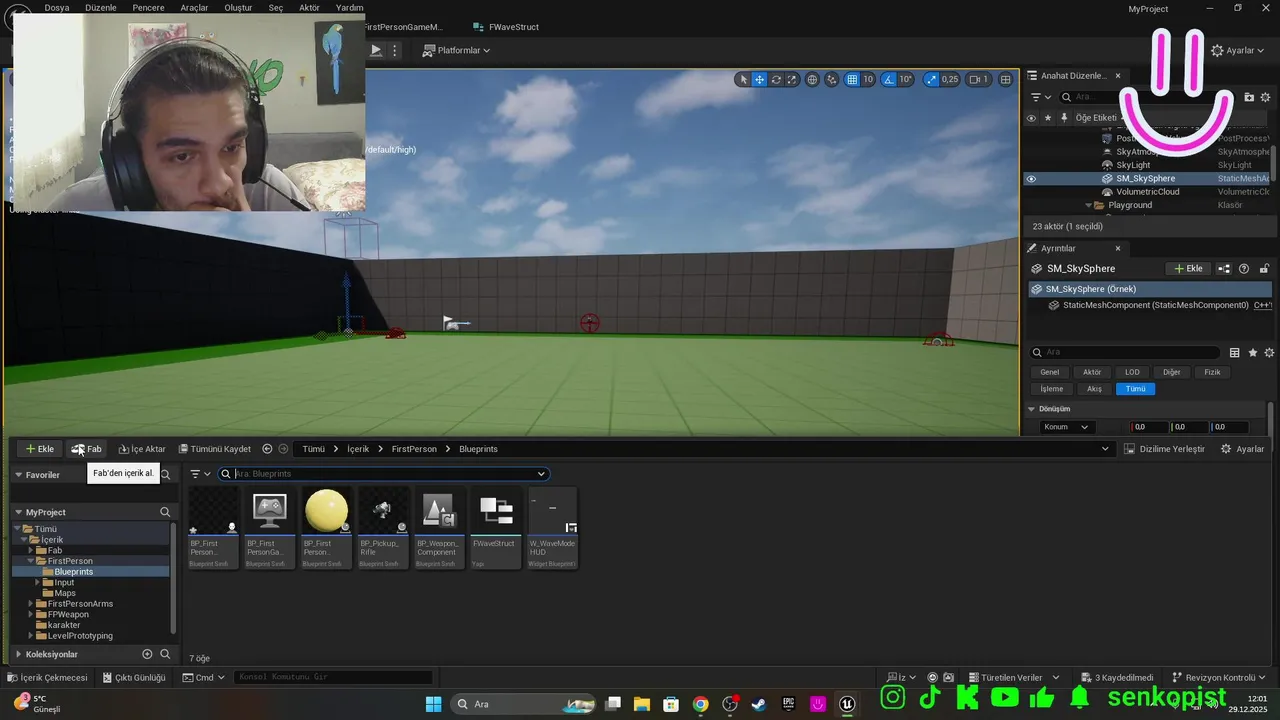Click İçe Aktar import button
Image resolution: width=1280 pixels, height=720 pixels.
point(142,449)
